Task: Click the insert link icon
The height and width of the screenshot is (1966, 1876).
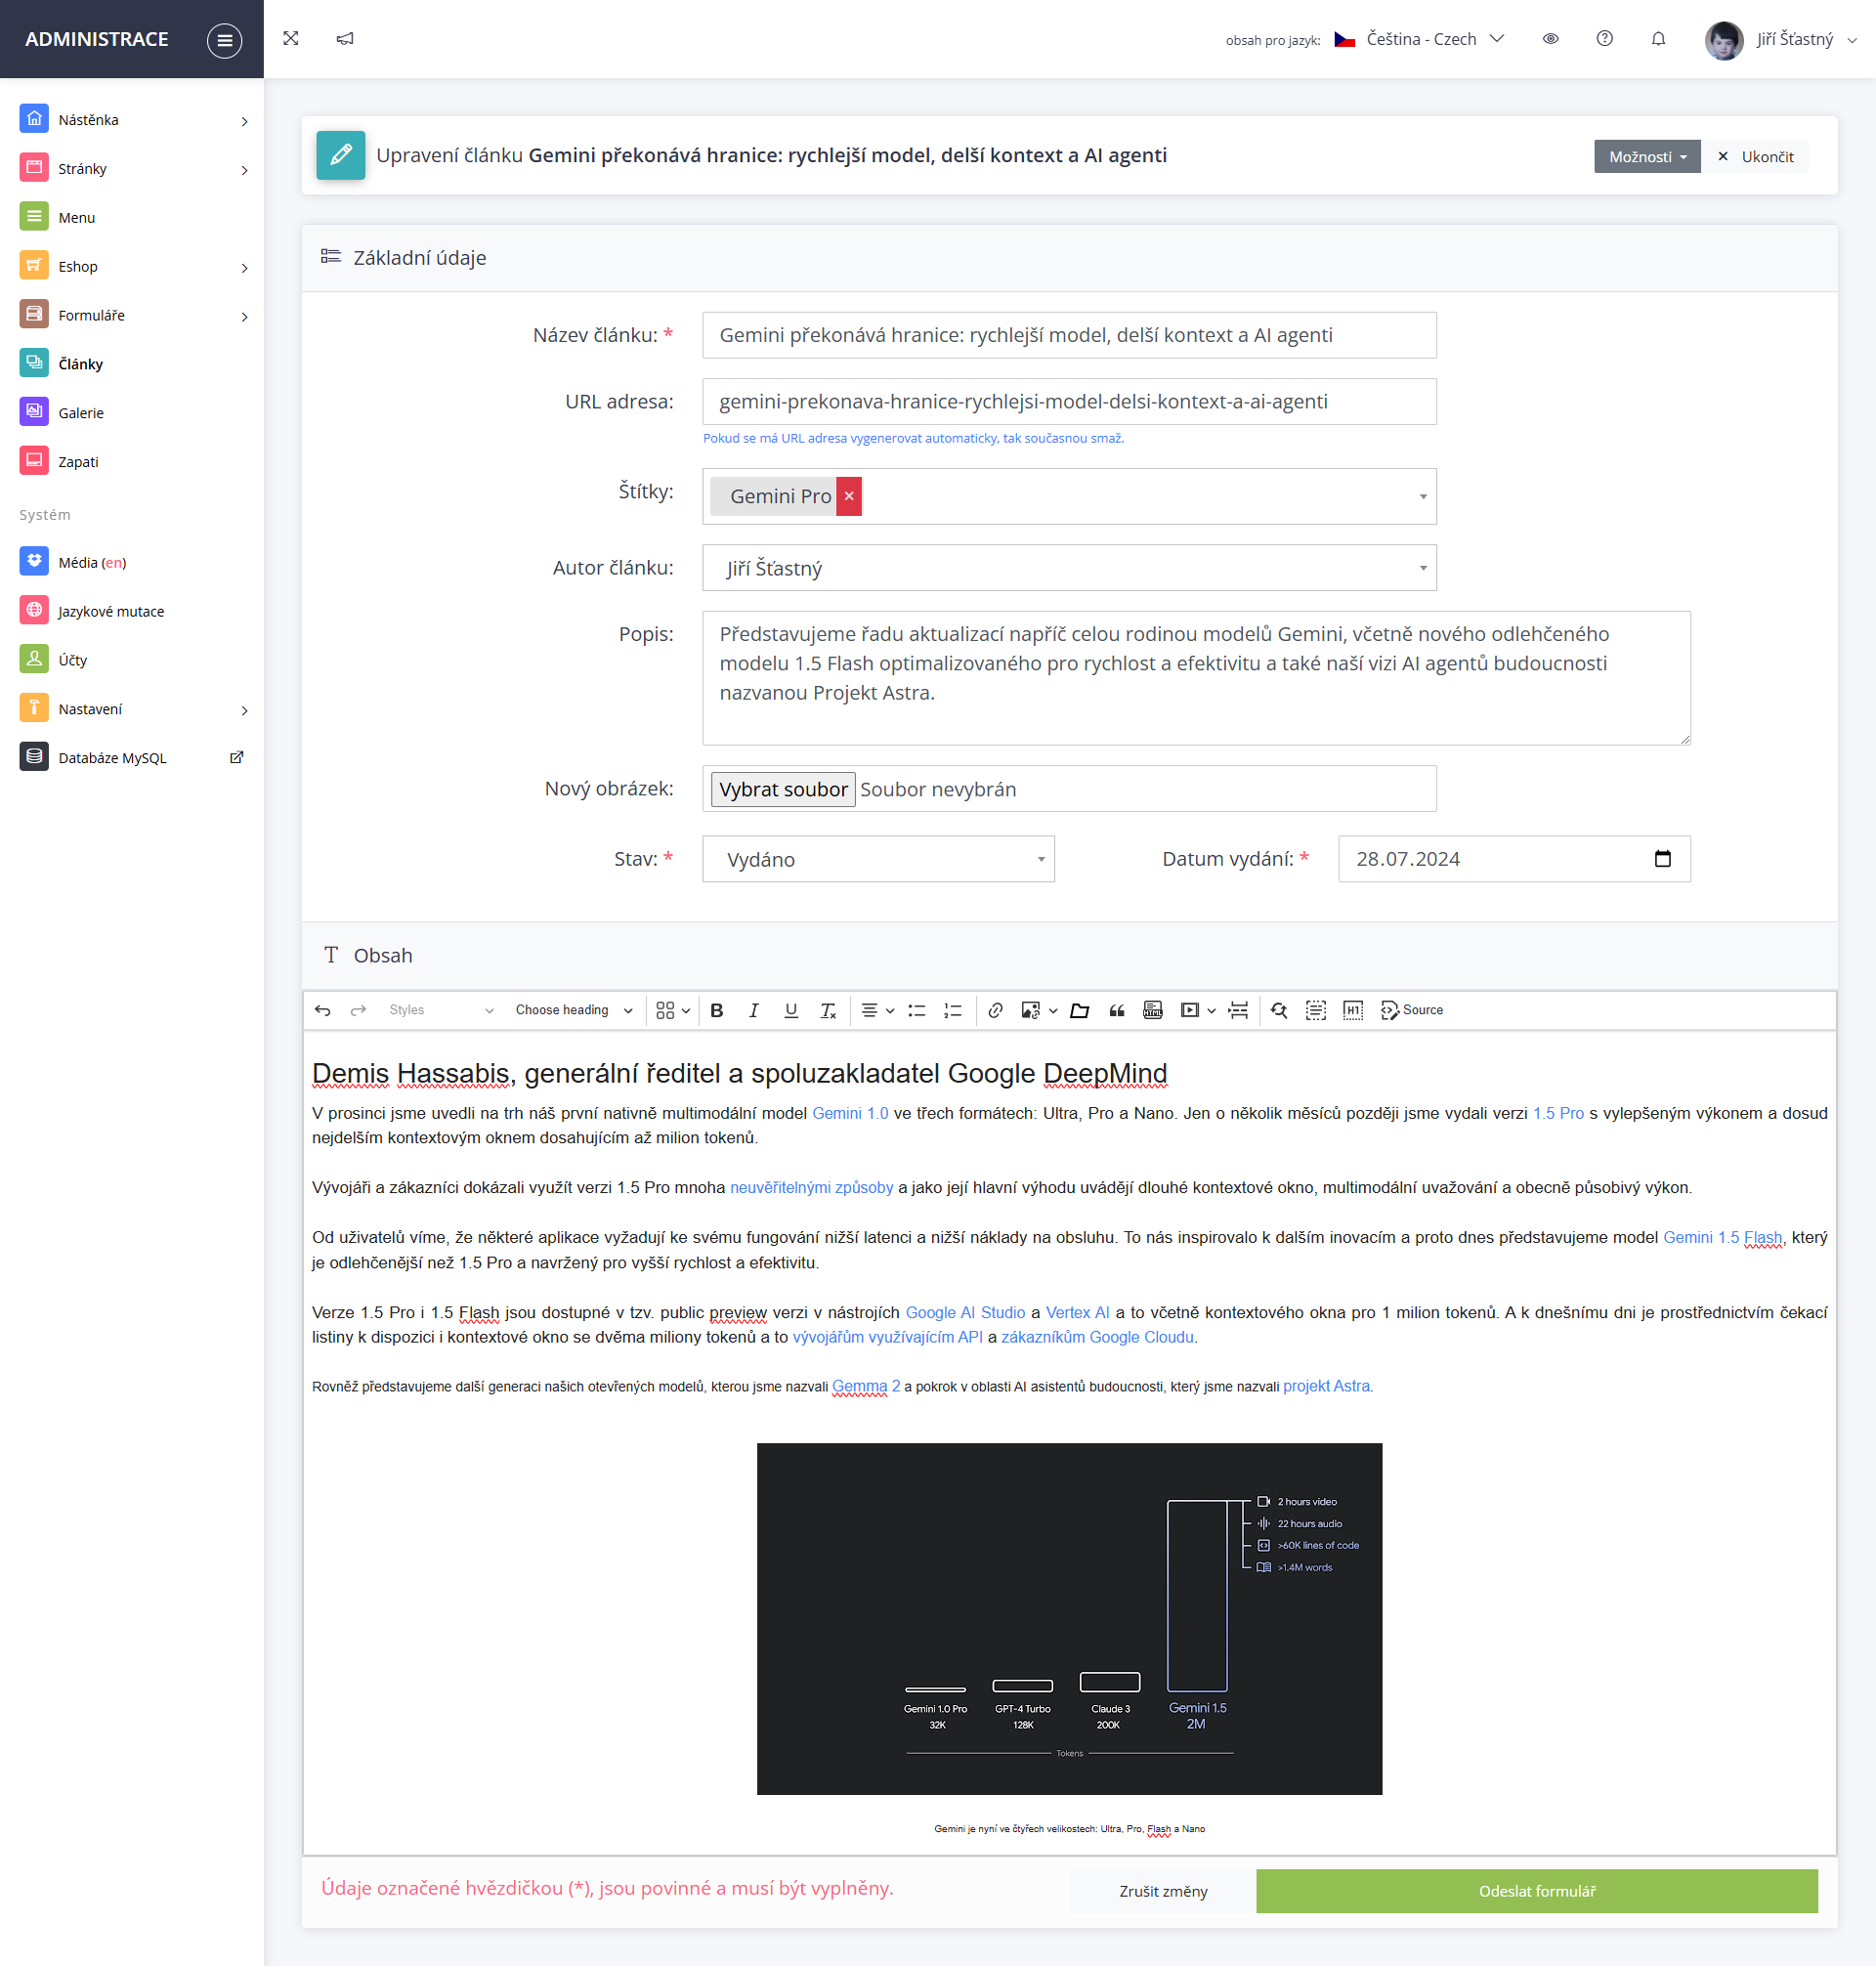Action: [x=995, y=1010]
